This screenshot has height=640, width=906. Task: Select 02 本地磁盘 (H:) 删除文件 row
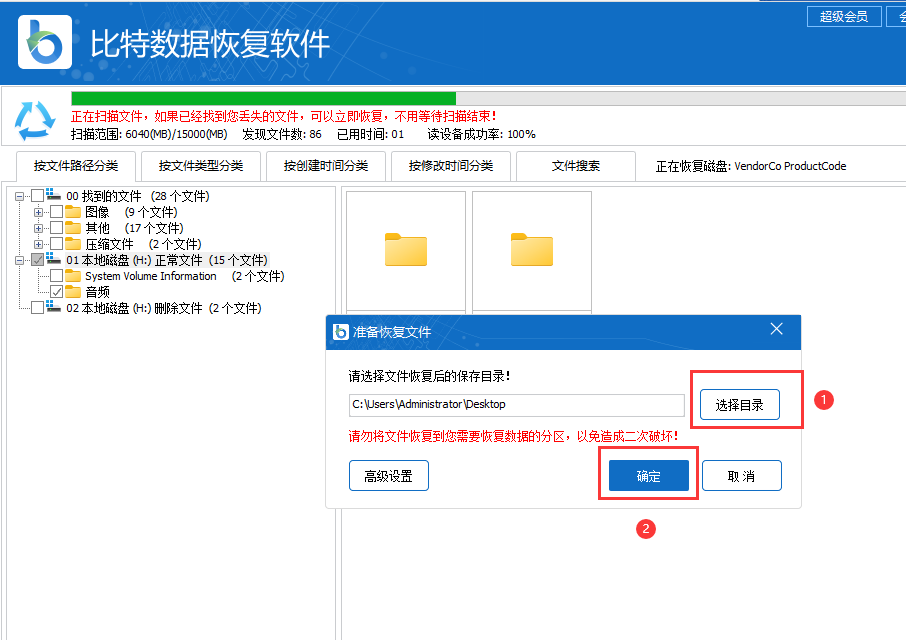[164, 308]
